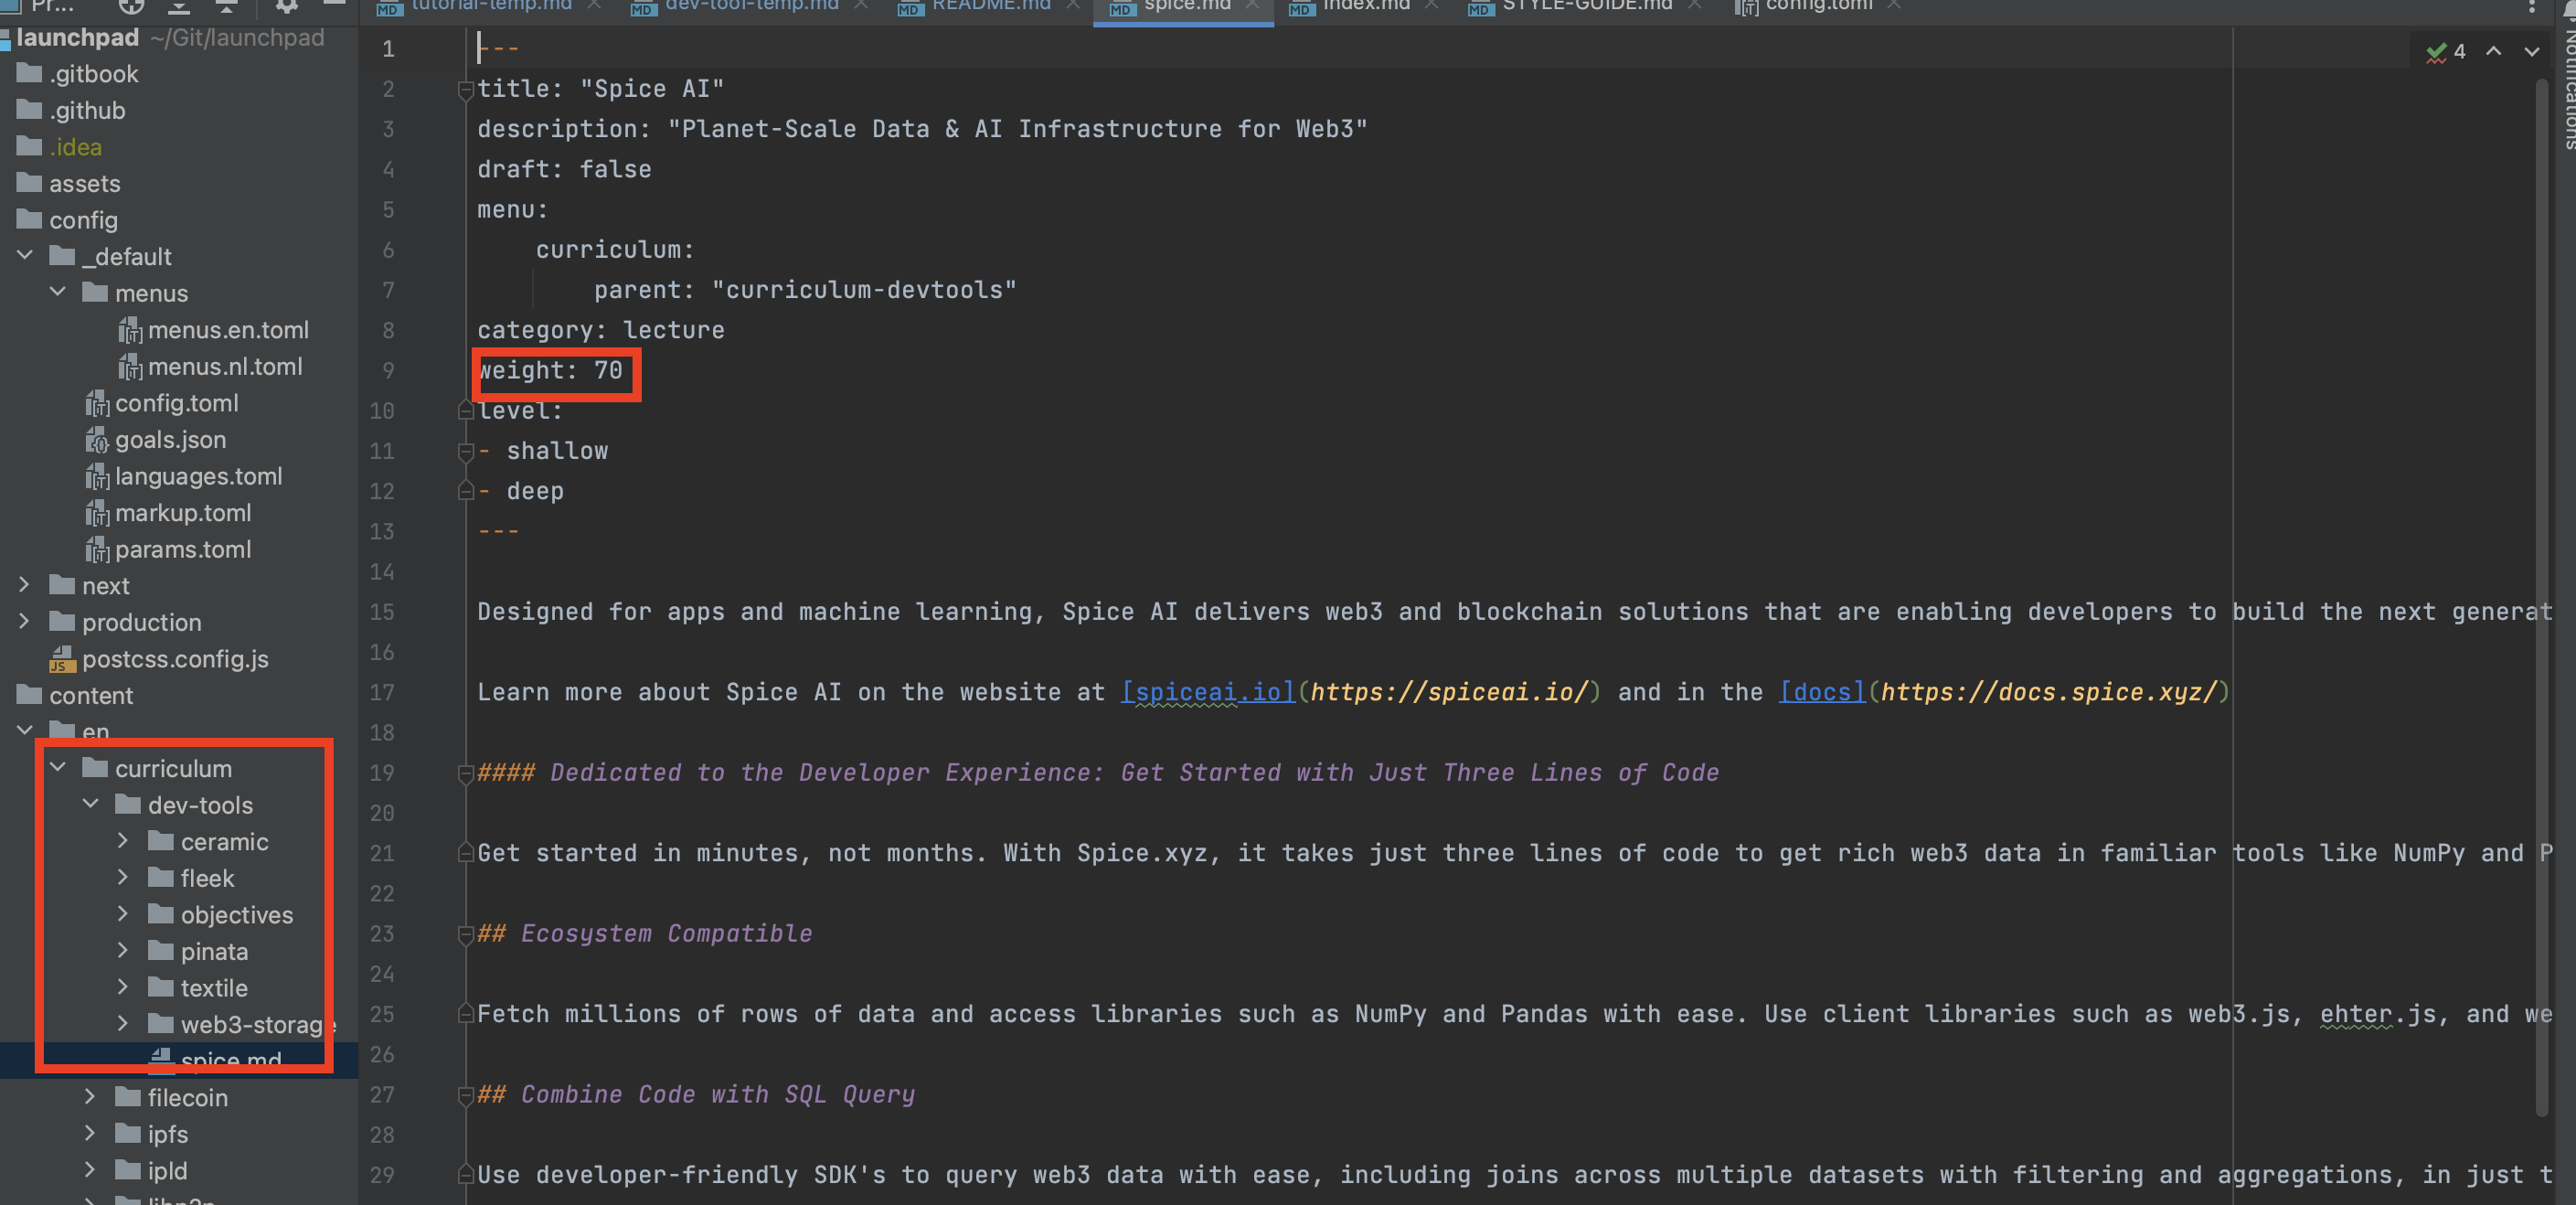Expand the web3-storage folder

[x=123, y=1023]
